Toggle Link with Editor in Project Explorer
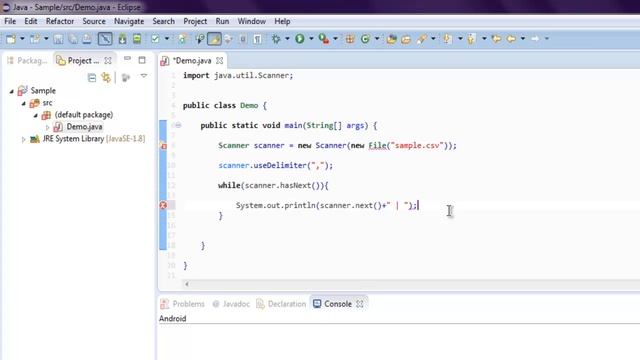Image resolution: width=640 pixels, height=360 pixels. (106, 77)
